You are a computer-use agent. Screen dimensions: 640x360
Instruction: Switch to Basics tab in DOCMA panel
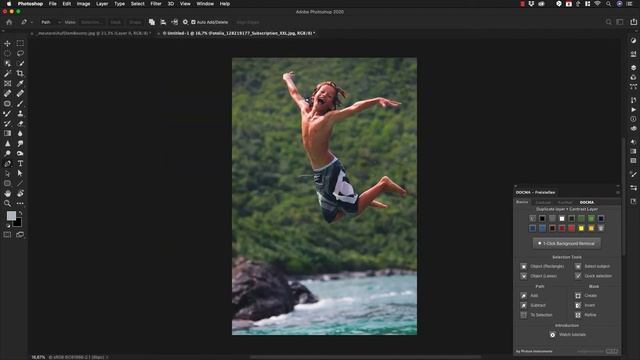tap(522, 202)
